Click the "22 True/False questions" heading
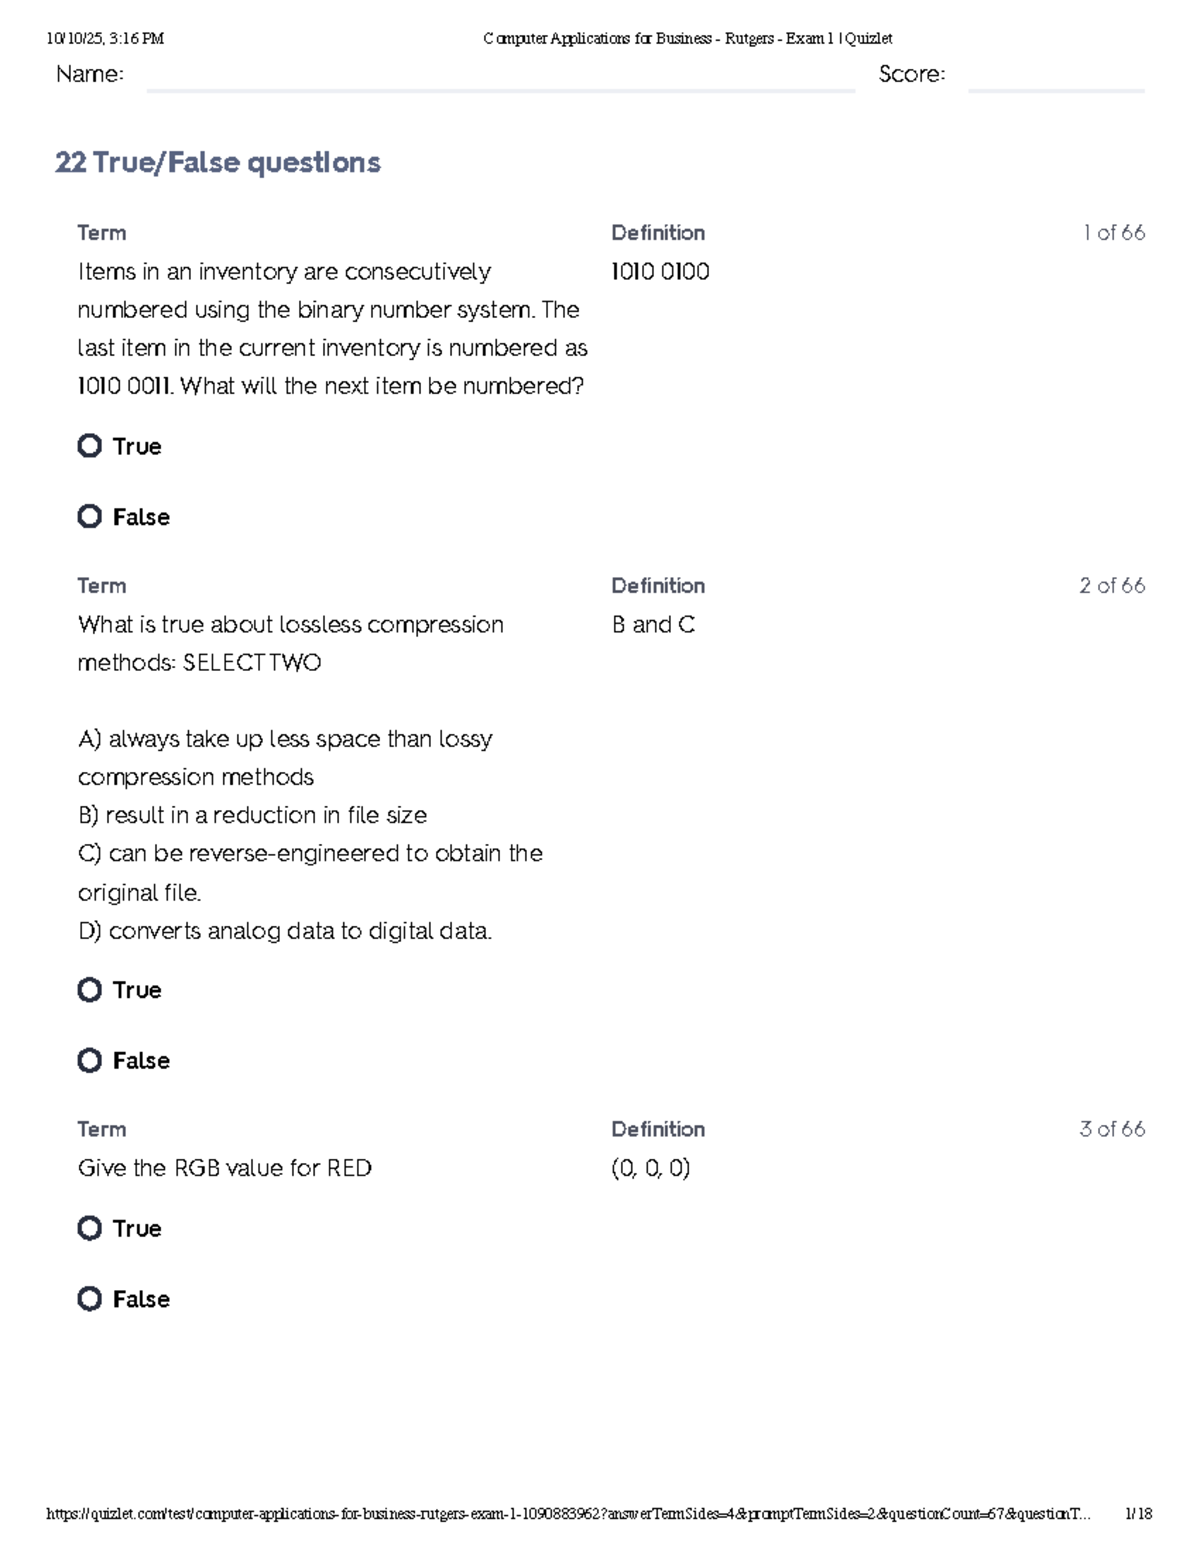 [x=218, y=163]
